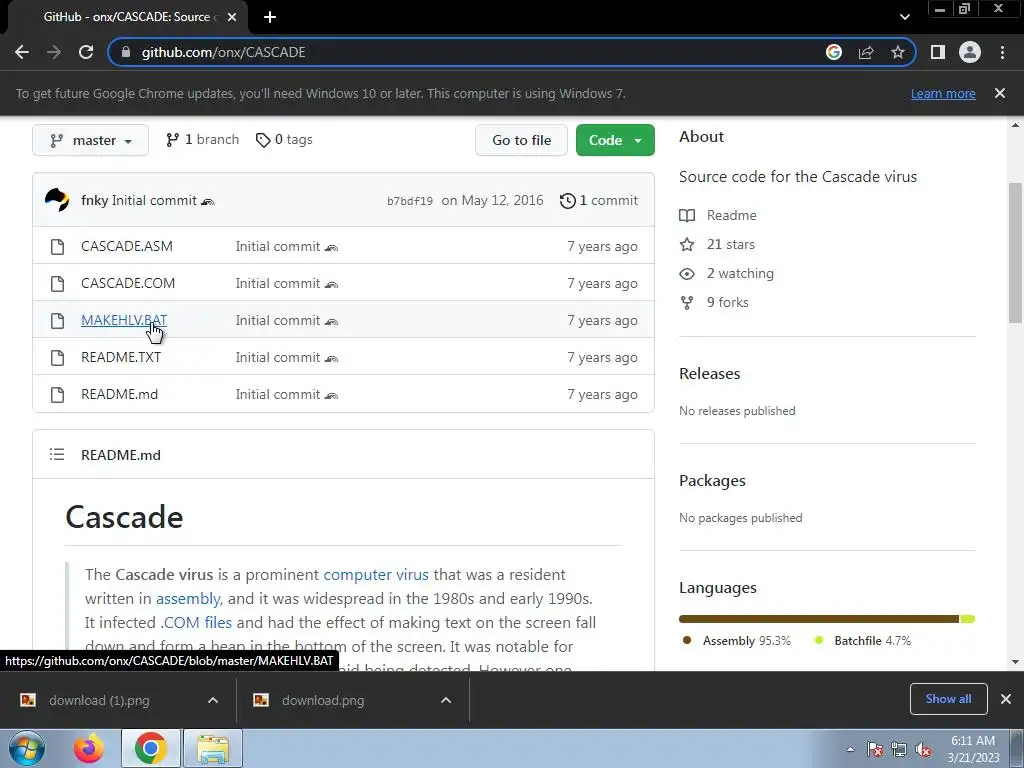Open the README.TXT file
Viewport: 1024px width, 768px height.
pos(121,357)
